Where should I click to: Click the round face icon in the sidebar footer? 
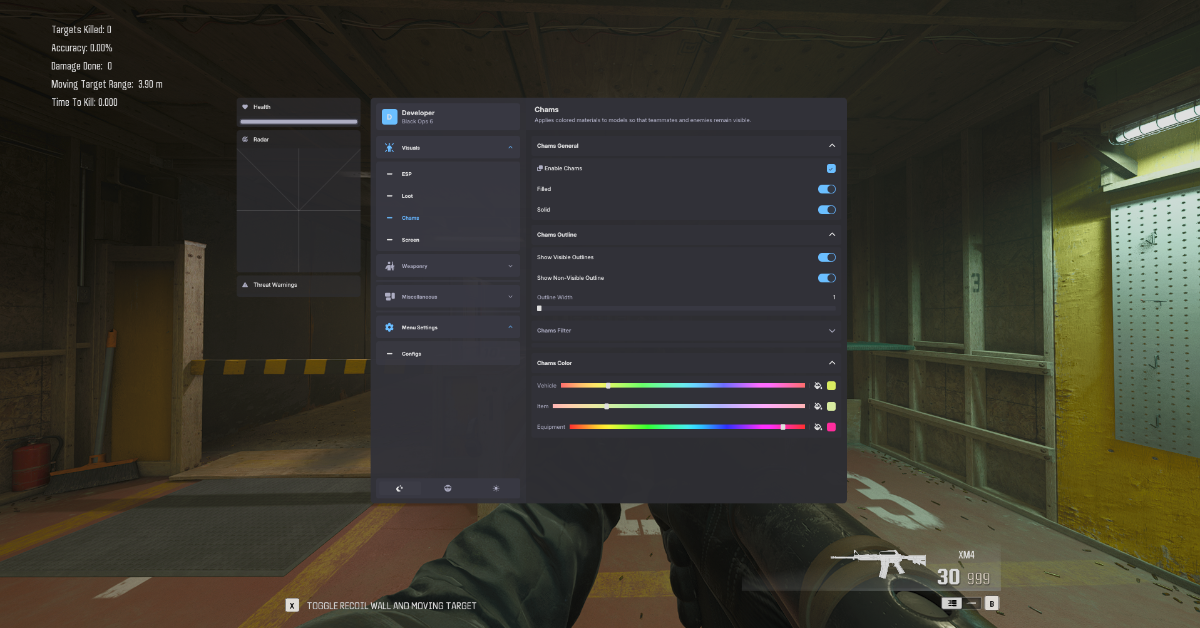pyautogui.click(x=448, y=488)
